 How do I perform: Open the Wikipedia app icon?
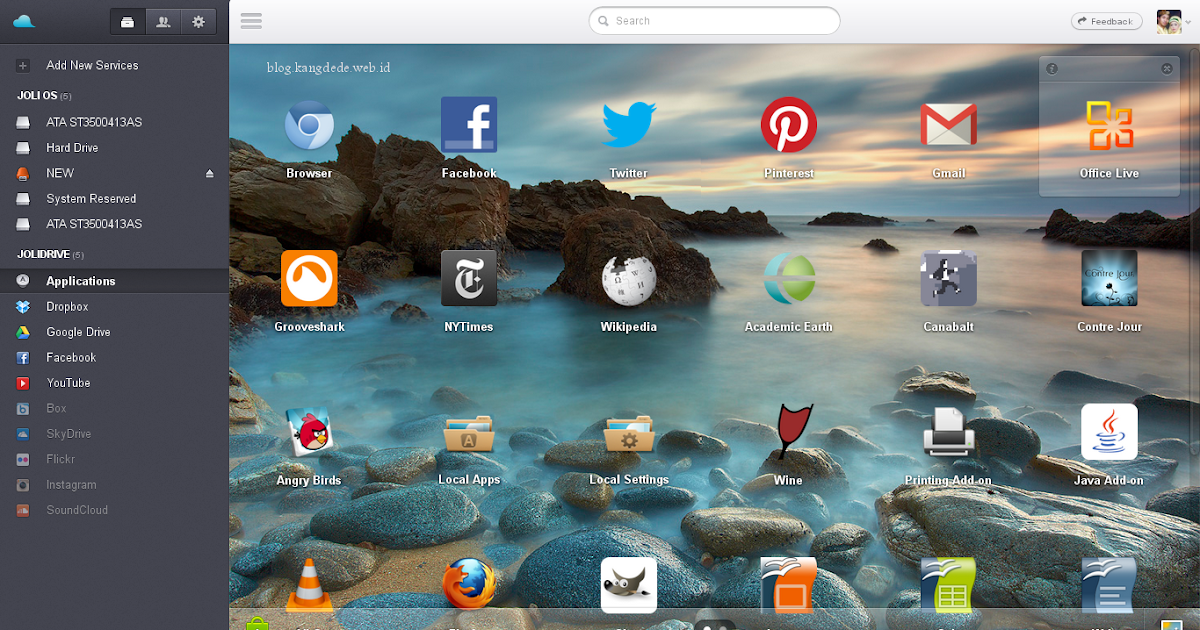pos(629,278)
